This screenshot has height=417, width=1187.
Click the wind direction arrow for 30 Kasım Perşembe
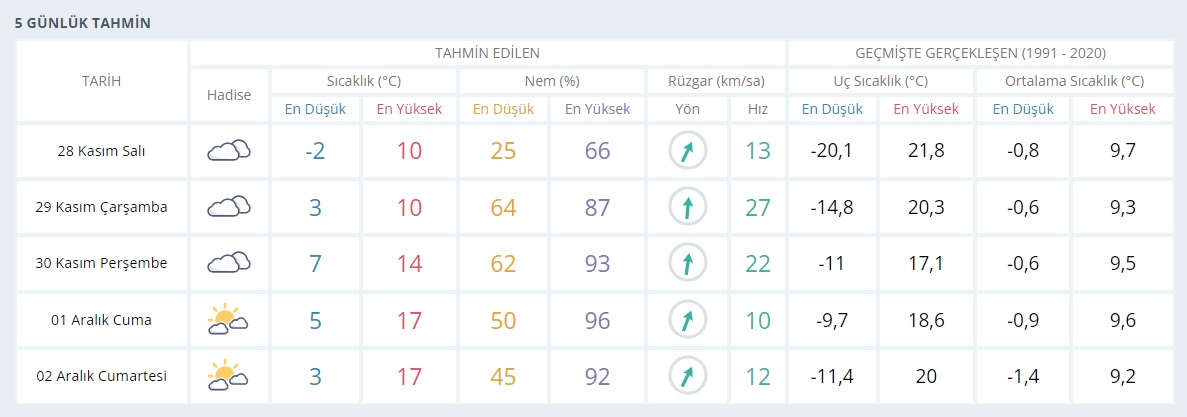687,263
